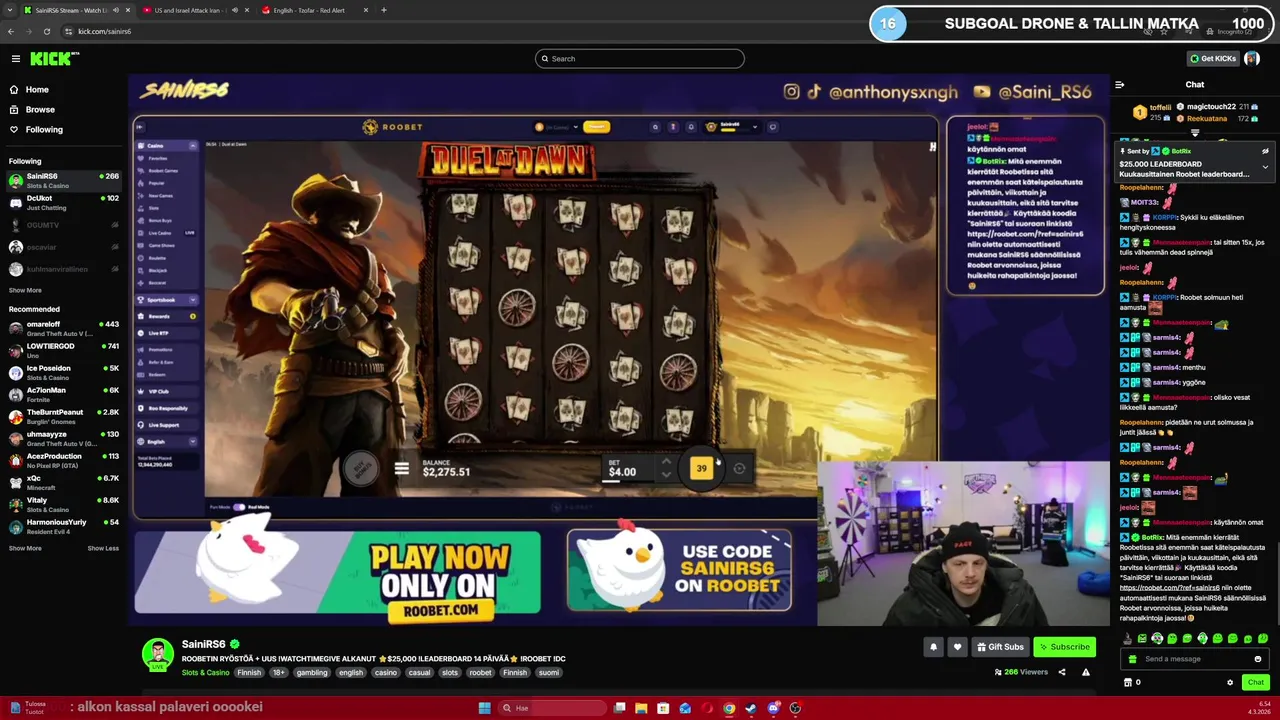
Task: Open emoji picker in chat input
Action: coord(1257,659)
